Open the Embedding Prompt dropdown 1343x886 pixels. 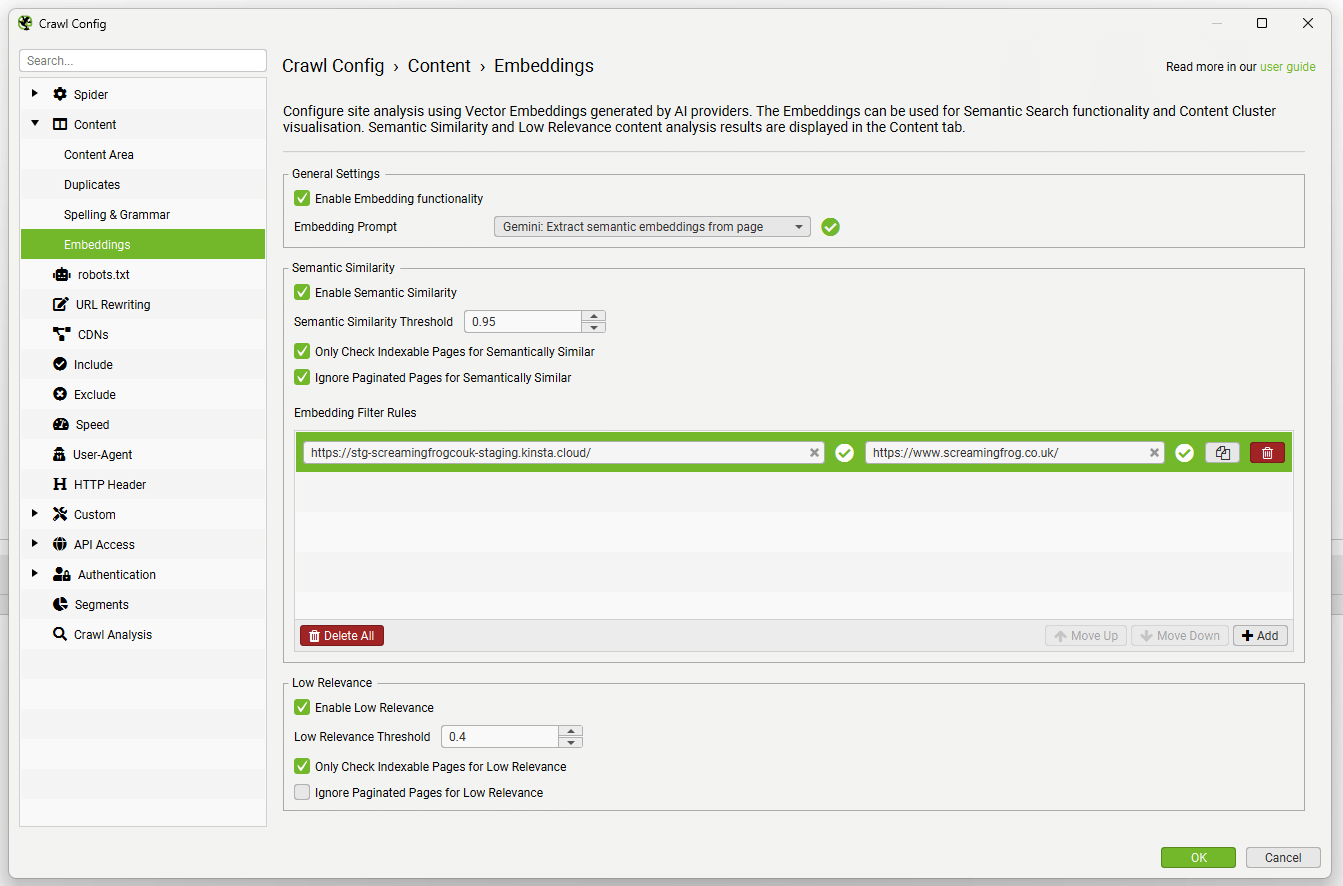[x=798, y=226]
